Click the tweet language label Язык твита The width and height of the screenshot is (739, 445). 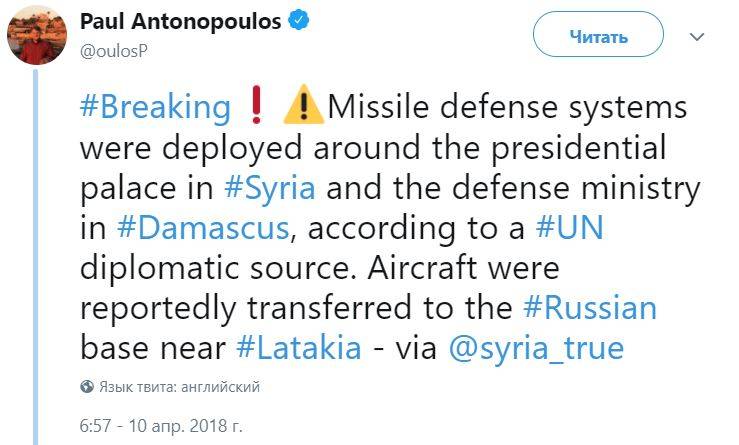[180, 386]
